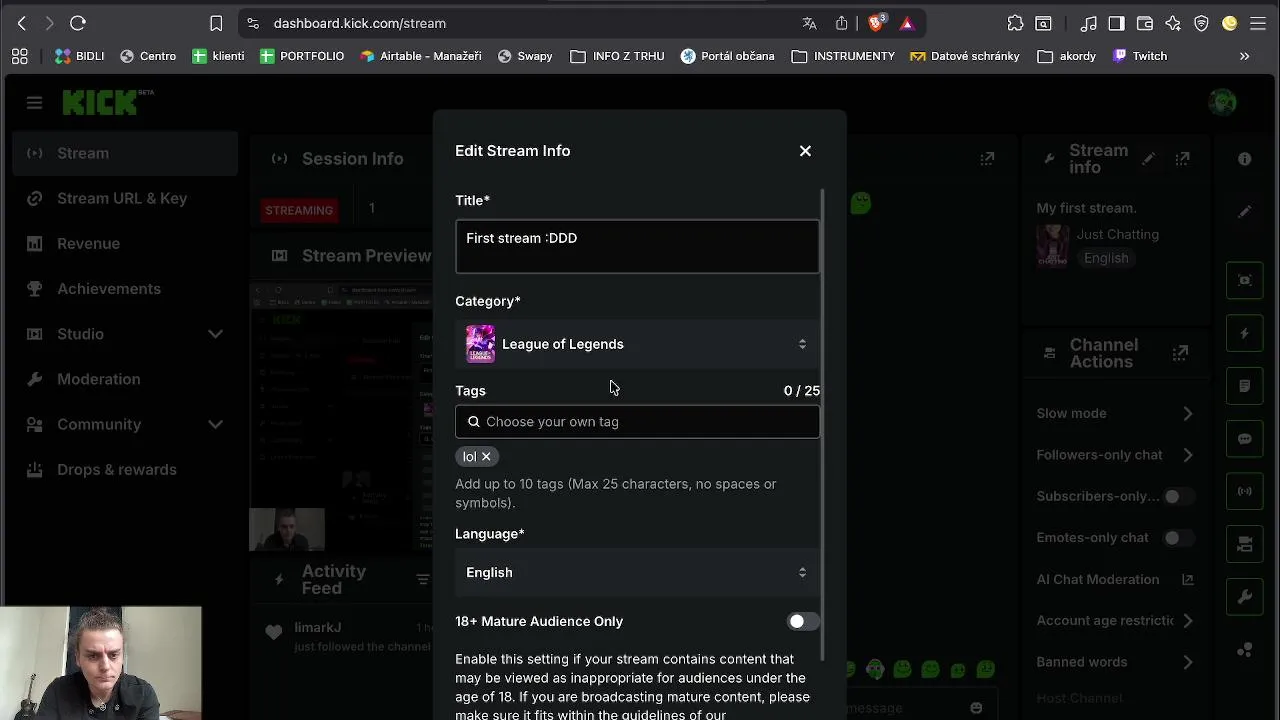The image size is (1280, 720).
Task: Click the camera icon in right toolbar
Action: pyautogui.click(x=1245, y=545)
